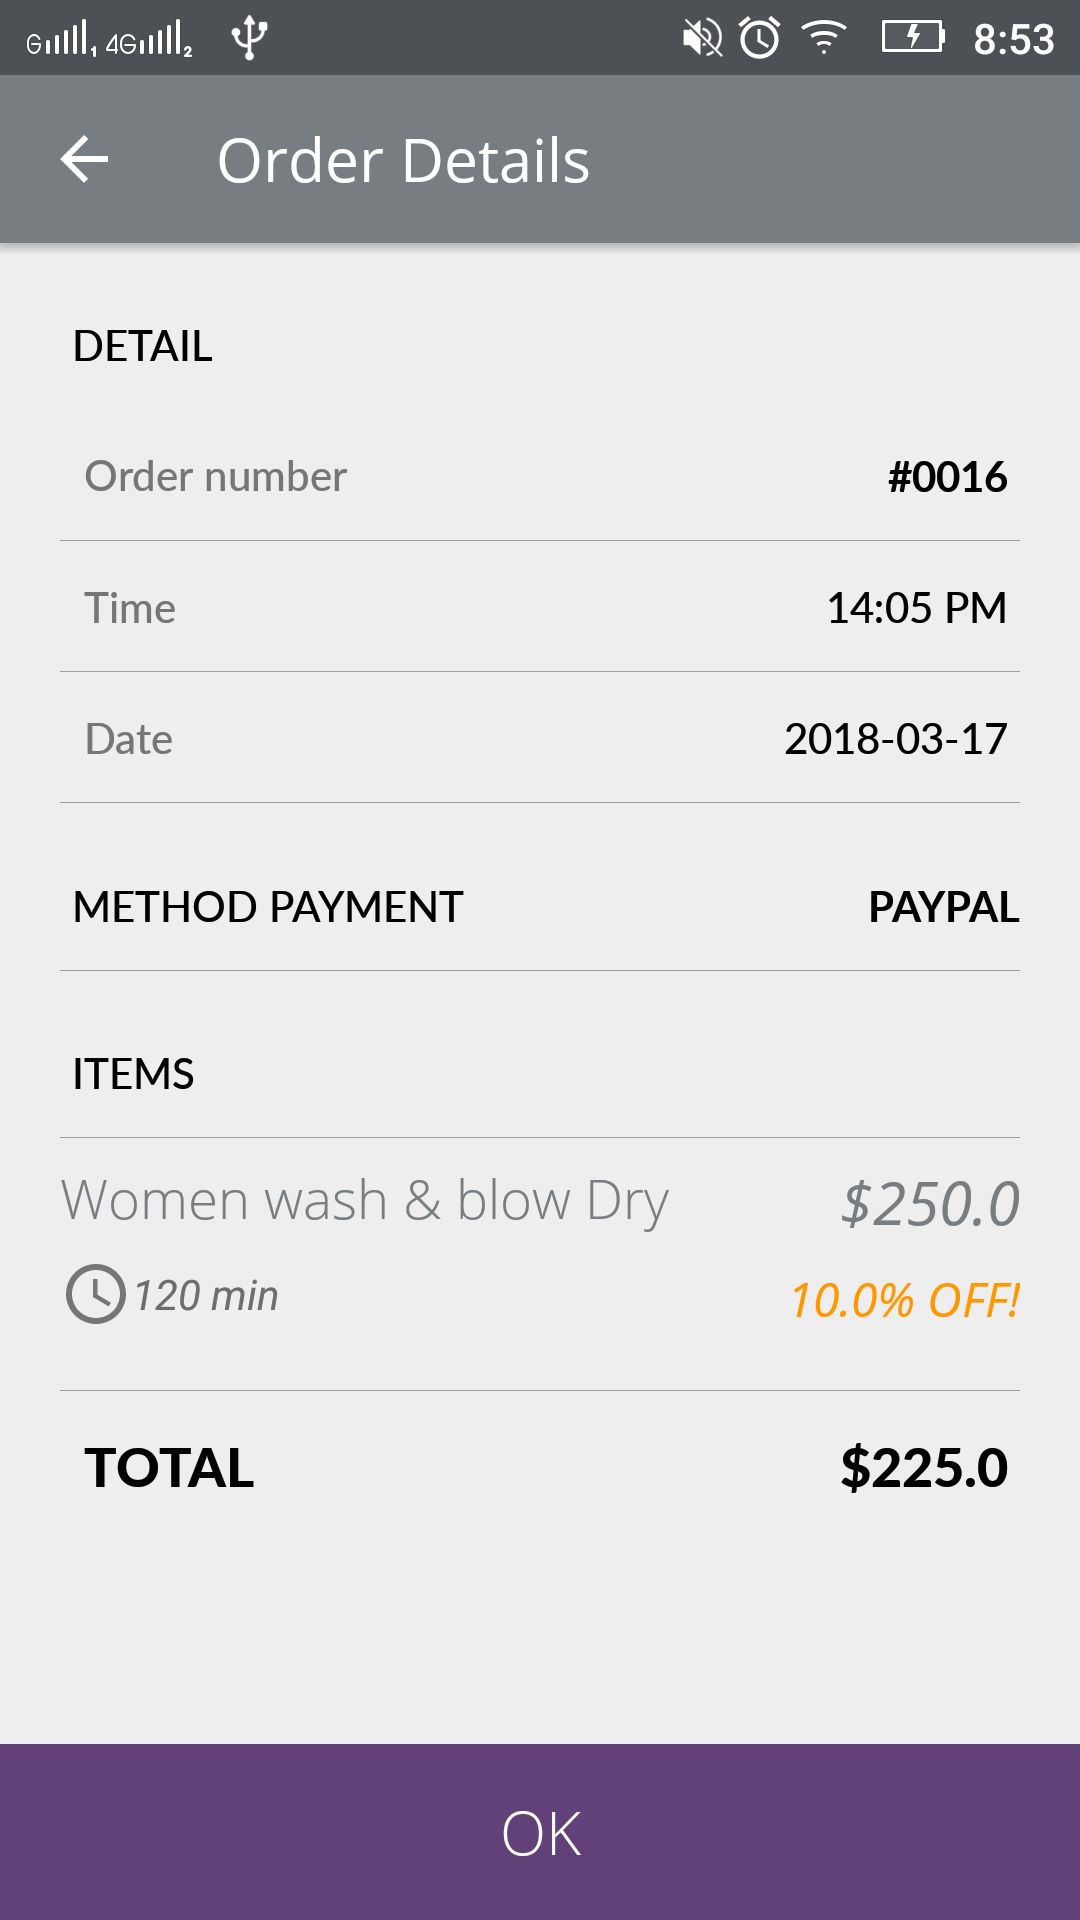The width and height of the screenshot is (1080, 1920).
Task: Tap the ITEMS section header
Action: click(x=133, y=1074)
